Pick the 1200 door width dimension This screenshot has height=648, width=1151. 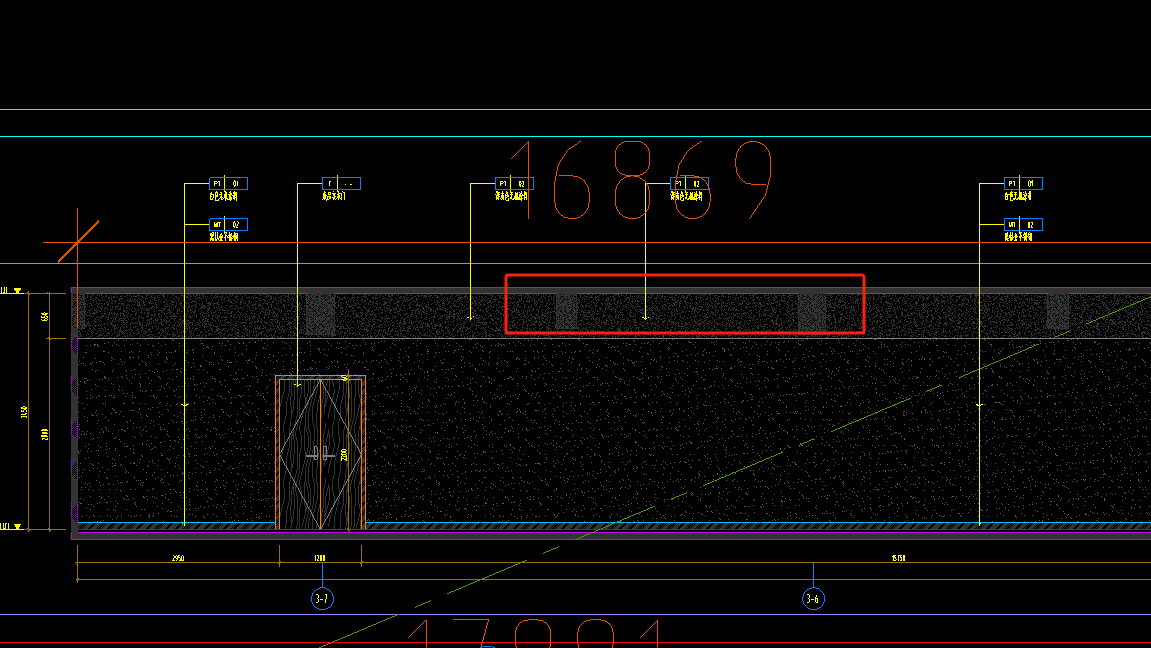click(319, 558)
